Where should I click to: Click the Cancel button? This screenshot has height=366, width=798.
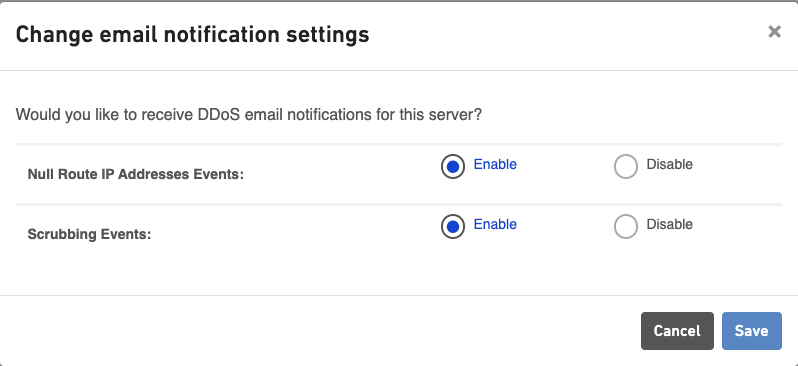(x=677, y=331)
